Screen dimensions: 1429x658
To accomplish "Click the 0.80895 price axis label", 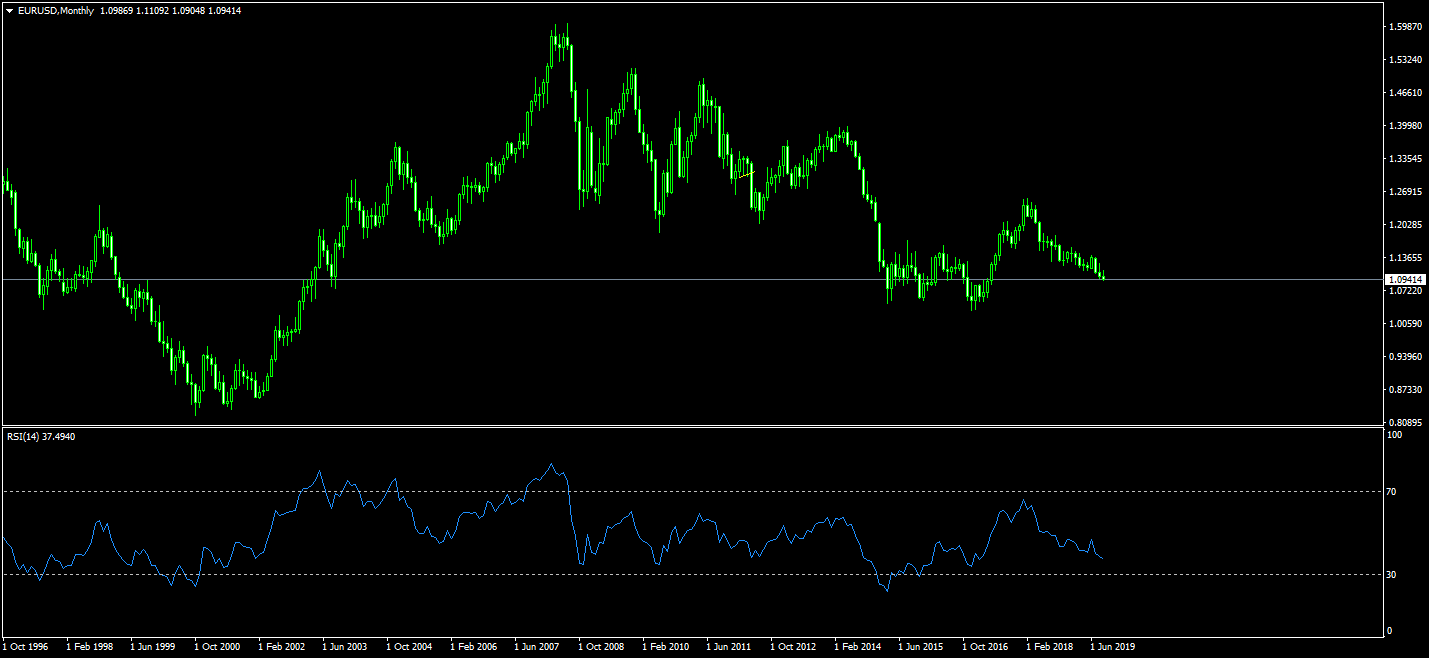I will (x=1405, y=422).
